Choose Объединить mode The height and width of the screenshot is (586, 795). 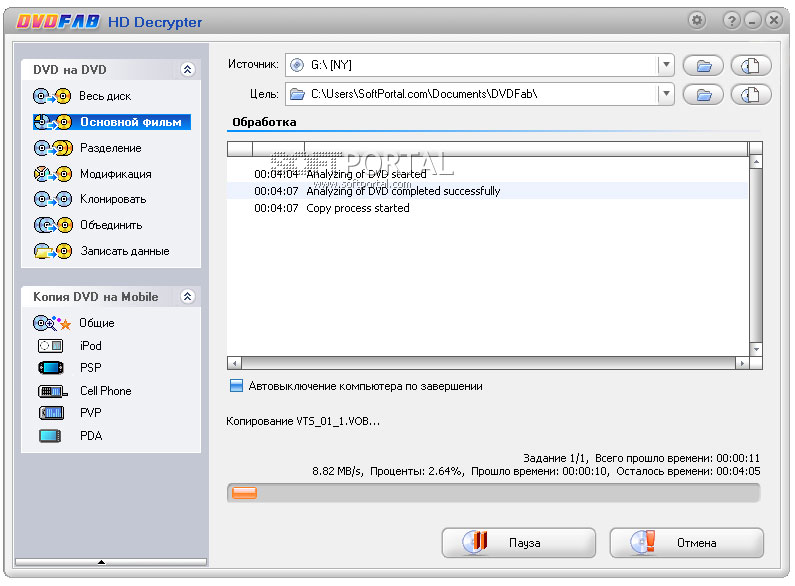point(111,225)
